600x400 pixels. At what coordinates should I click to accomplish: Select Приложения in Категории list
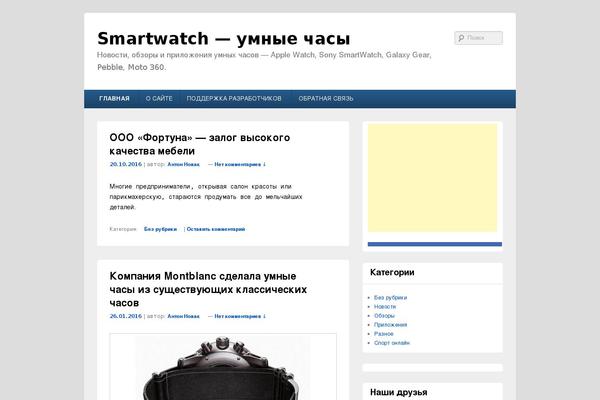pos(390,325)
